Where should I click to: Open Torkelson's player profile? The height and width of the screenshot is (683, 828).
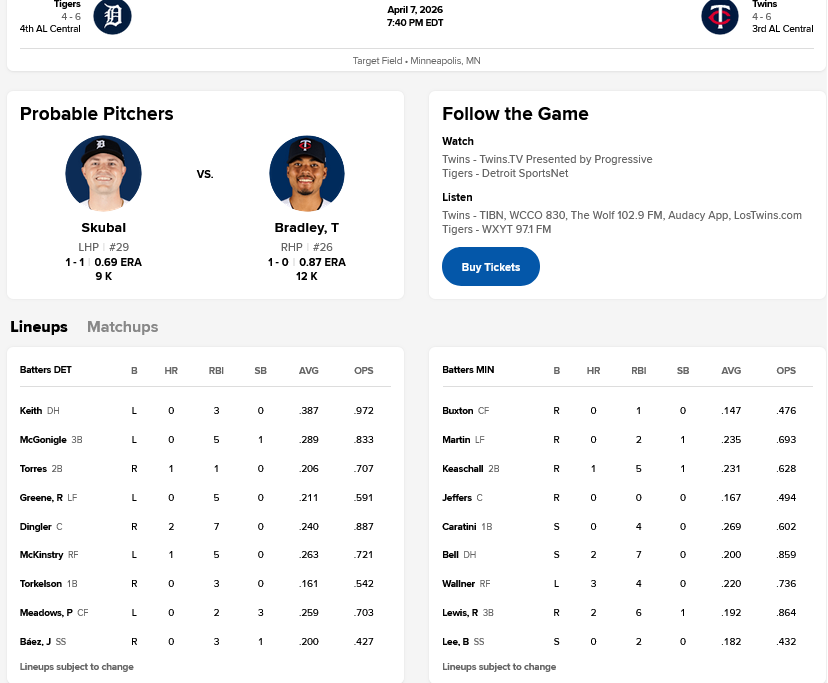[x=41, y=584]
